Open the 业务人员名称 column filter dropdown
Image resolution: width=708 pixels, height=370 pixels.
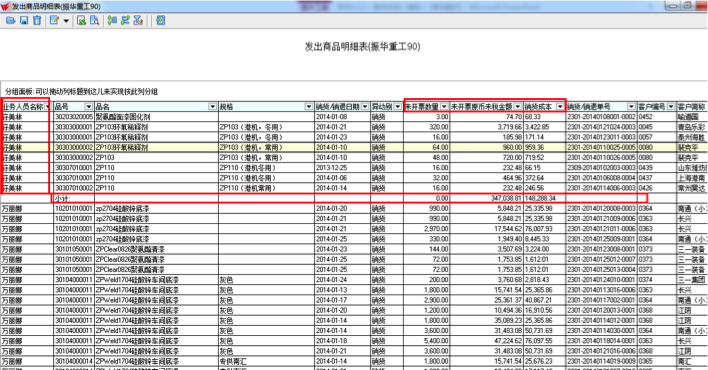pyautogui.click(x=47, y=107)
